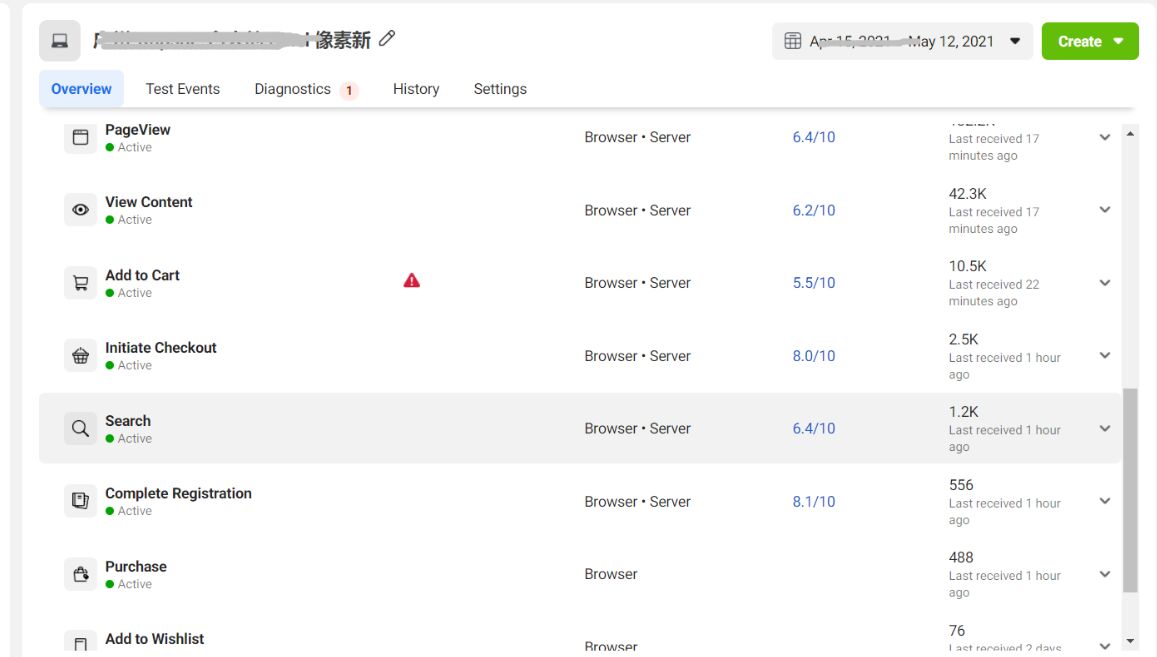Click the View Content eye icon

pyautogui.click(x=81, y=210)
